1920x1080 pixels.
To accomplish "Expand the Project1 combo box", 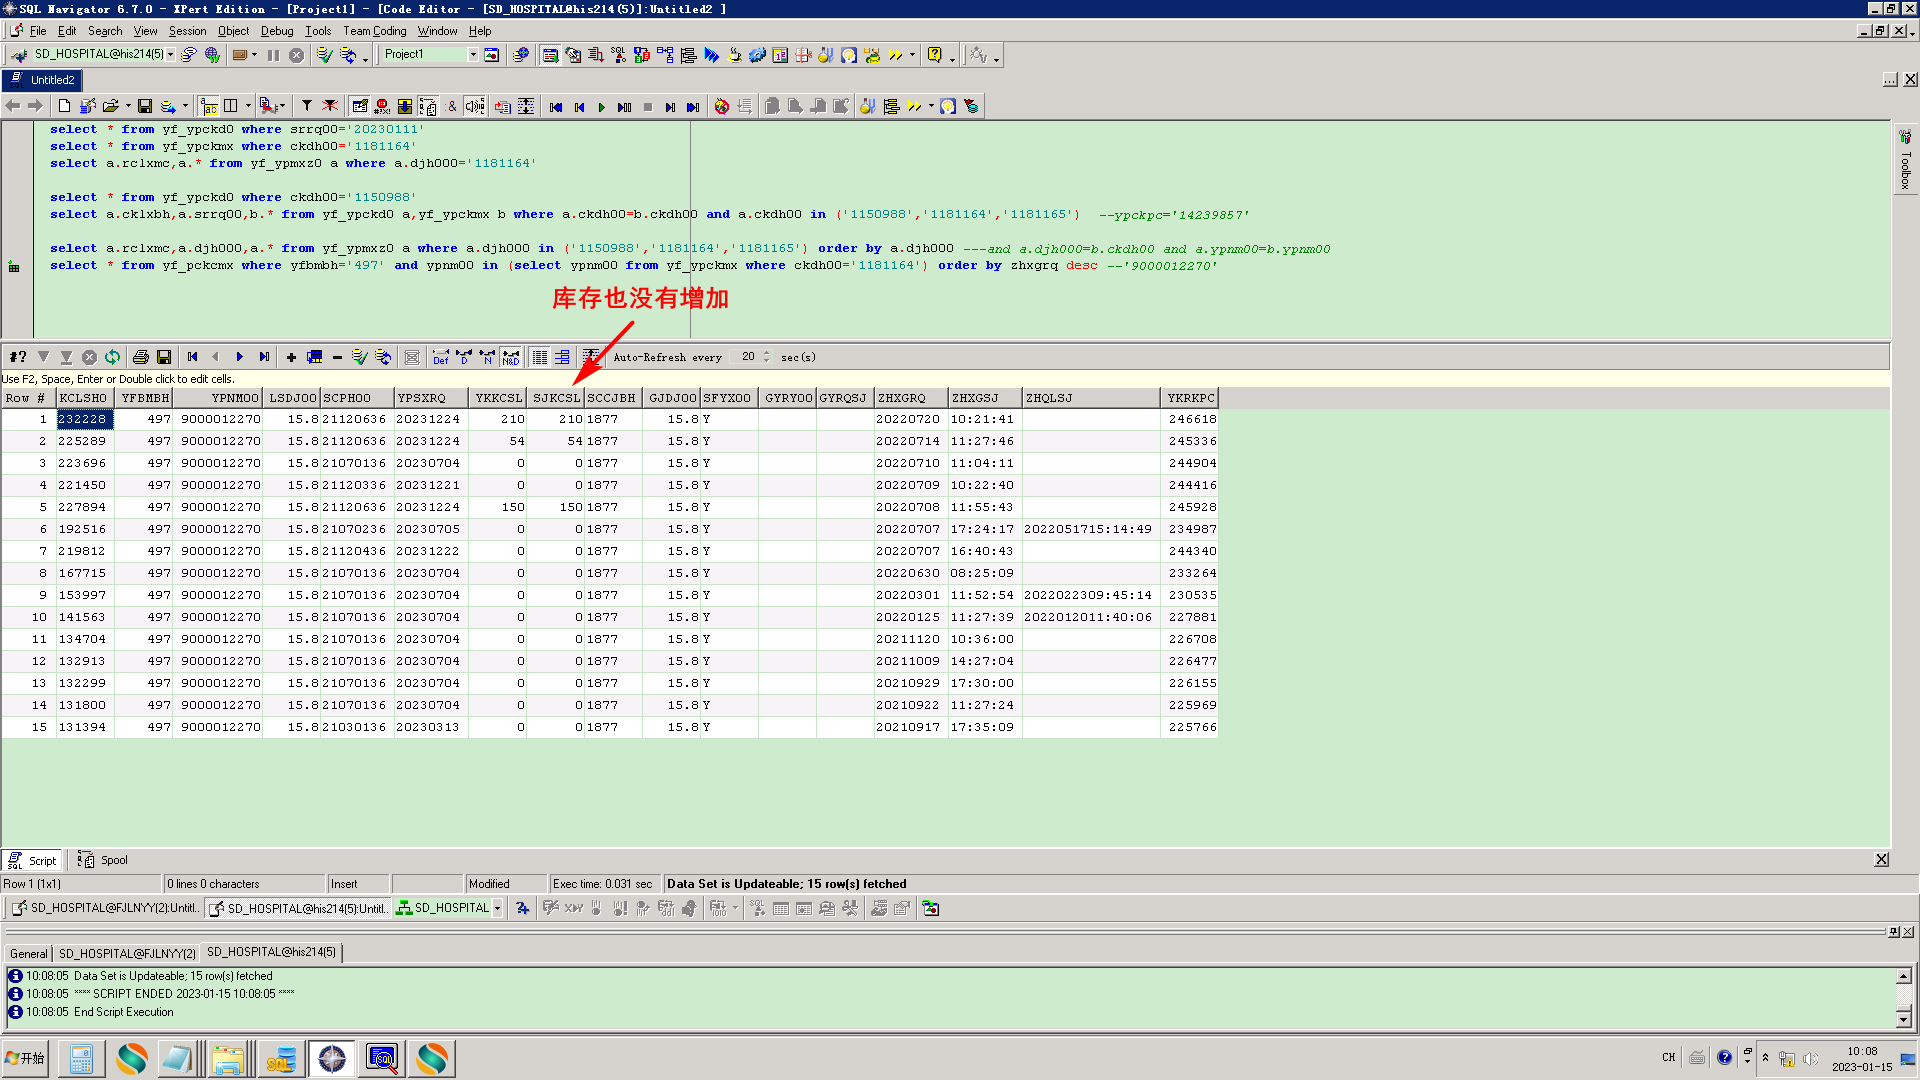I will (473, 55).
